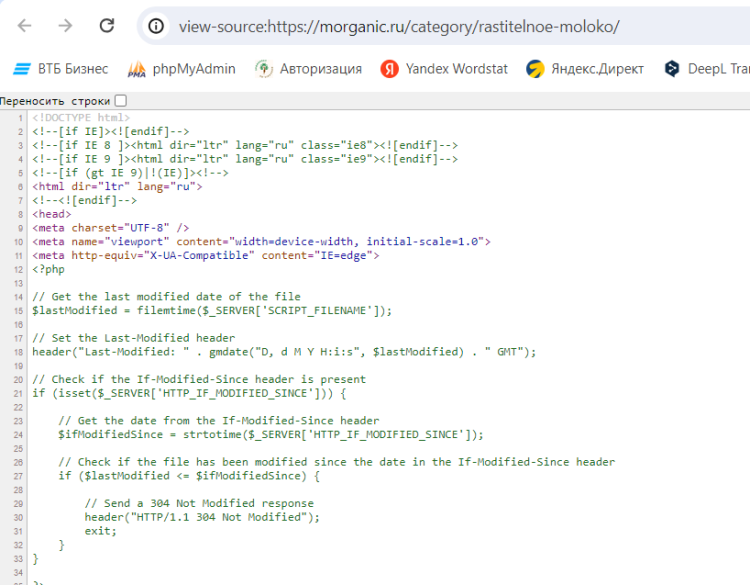
Task: Open site information icon in address bar
Action: point(156,27)
